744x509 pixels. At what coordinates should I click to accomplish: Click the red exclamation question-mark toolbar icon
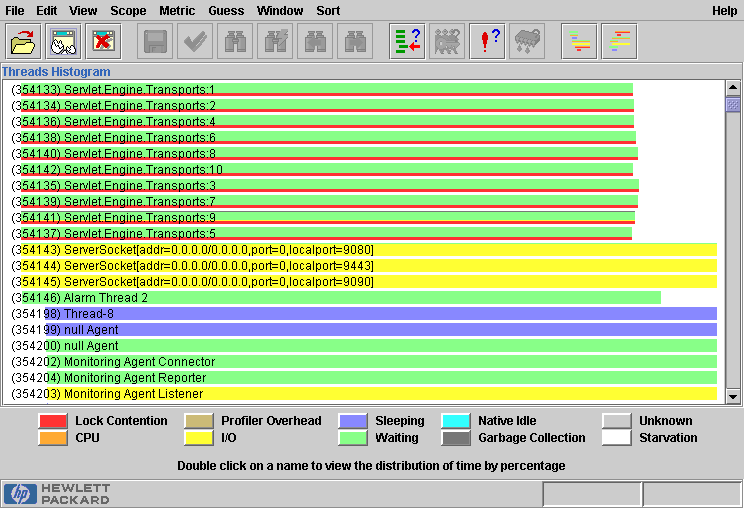[487, 42]
